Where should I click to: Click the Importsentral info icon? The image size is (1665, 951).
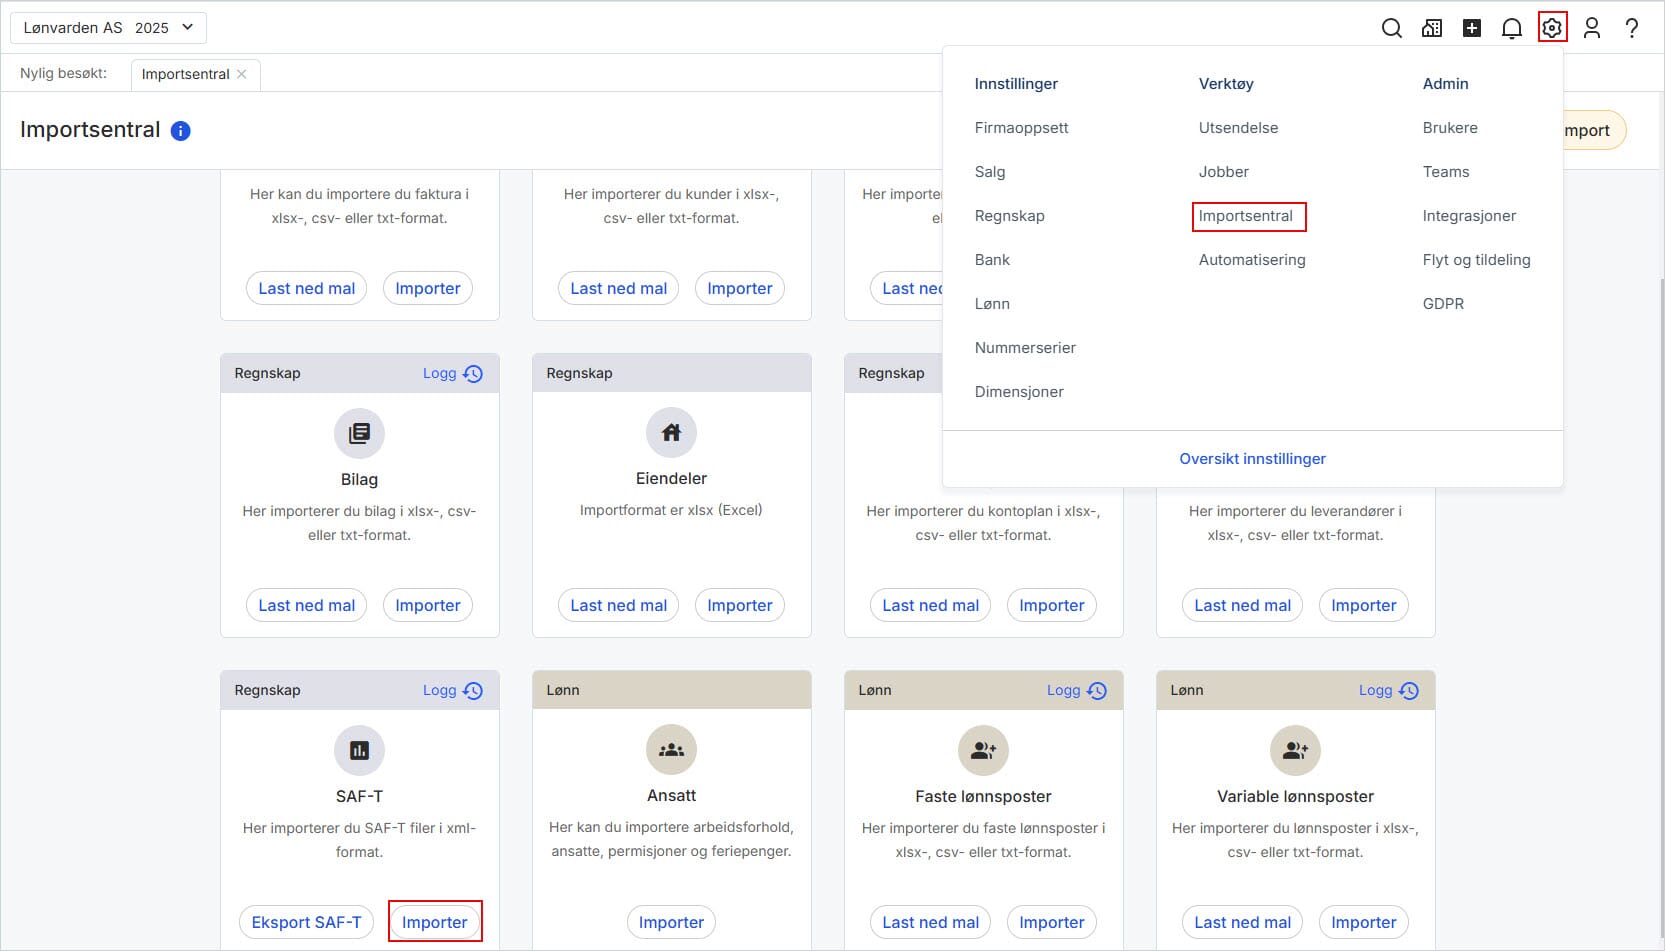[x=180, y=131]
